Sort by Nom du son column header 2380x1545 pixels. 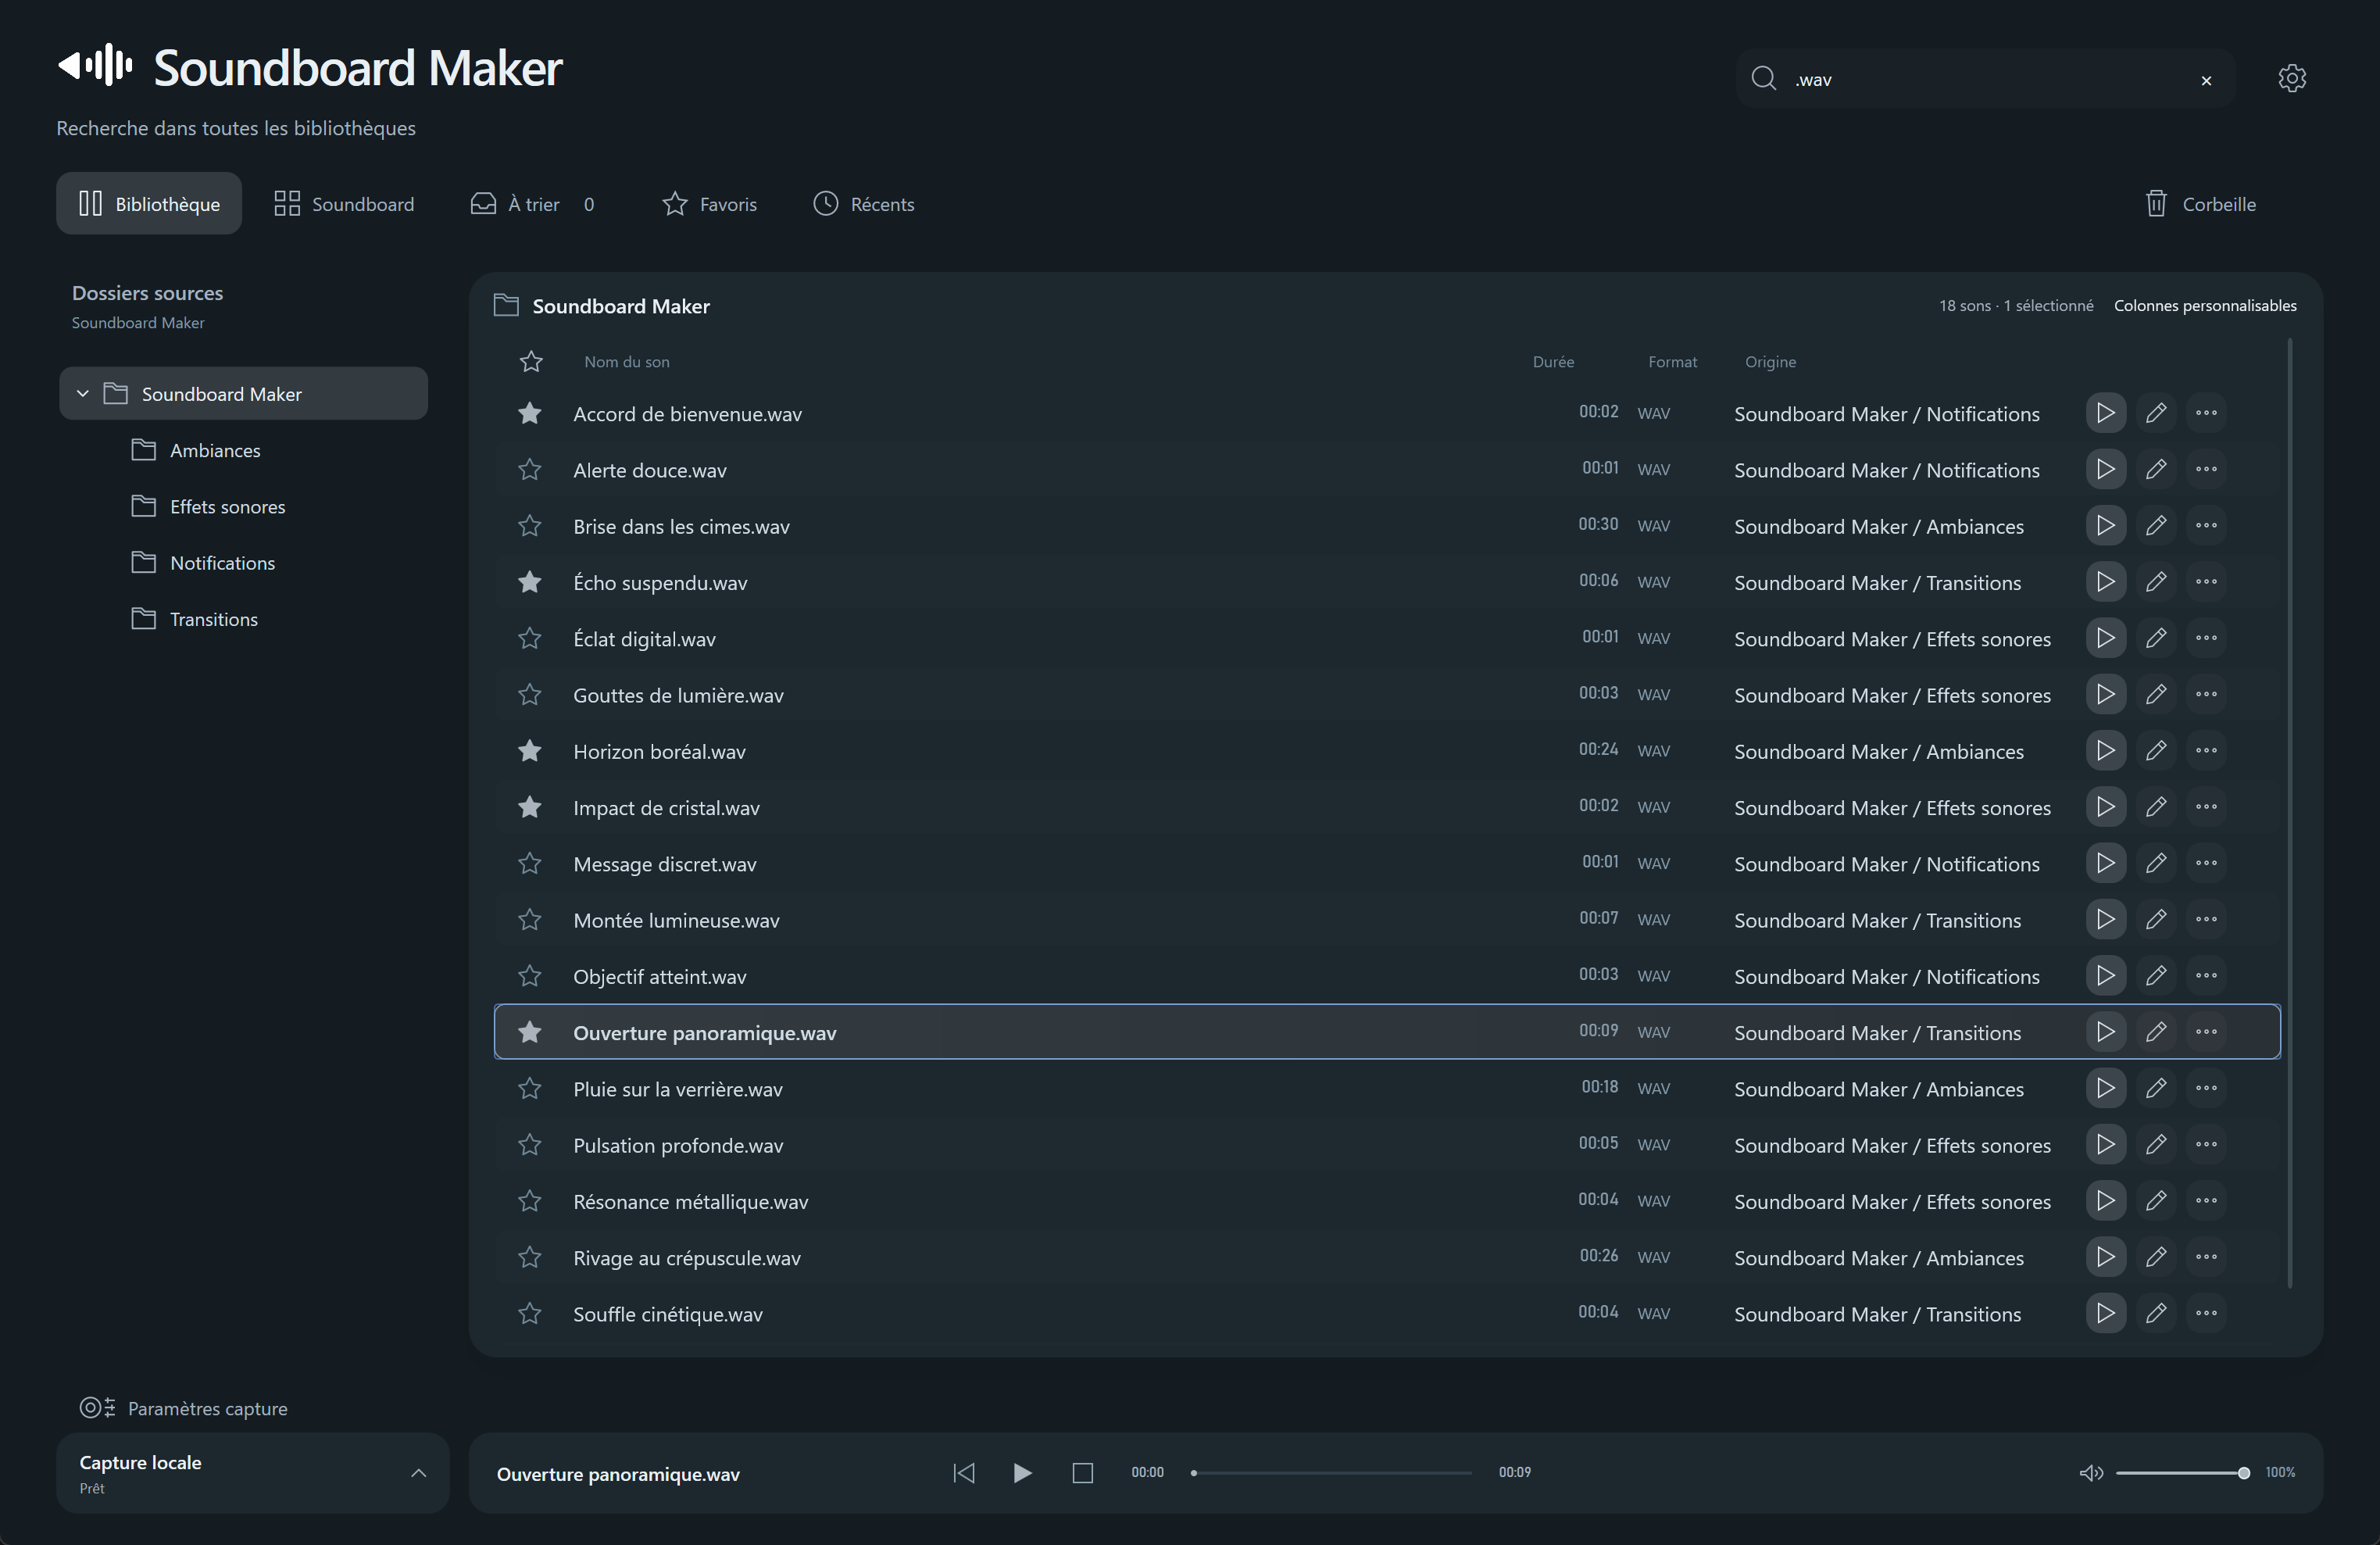[x=627, y=362]
